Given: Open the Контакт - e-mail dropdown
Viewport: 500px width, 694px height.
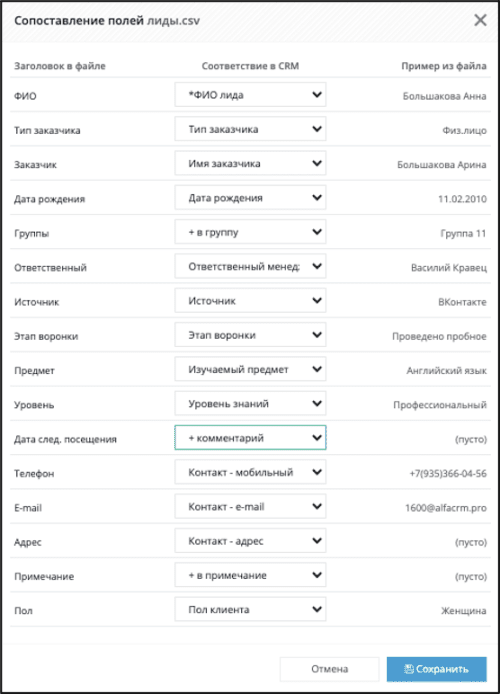Looking at the screenshot, I should (250, 506).
